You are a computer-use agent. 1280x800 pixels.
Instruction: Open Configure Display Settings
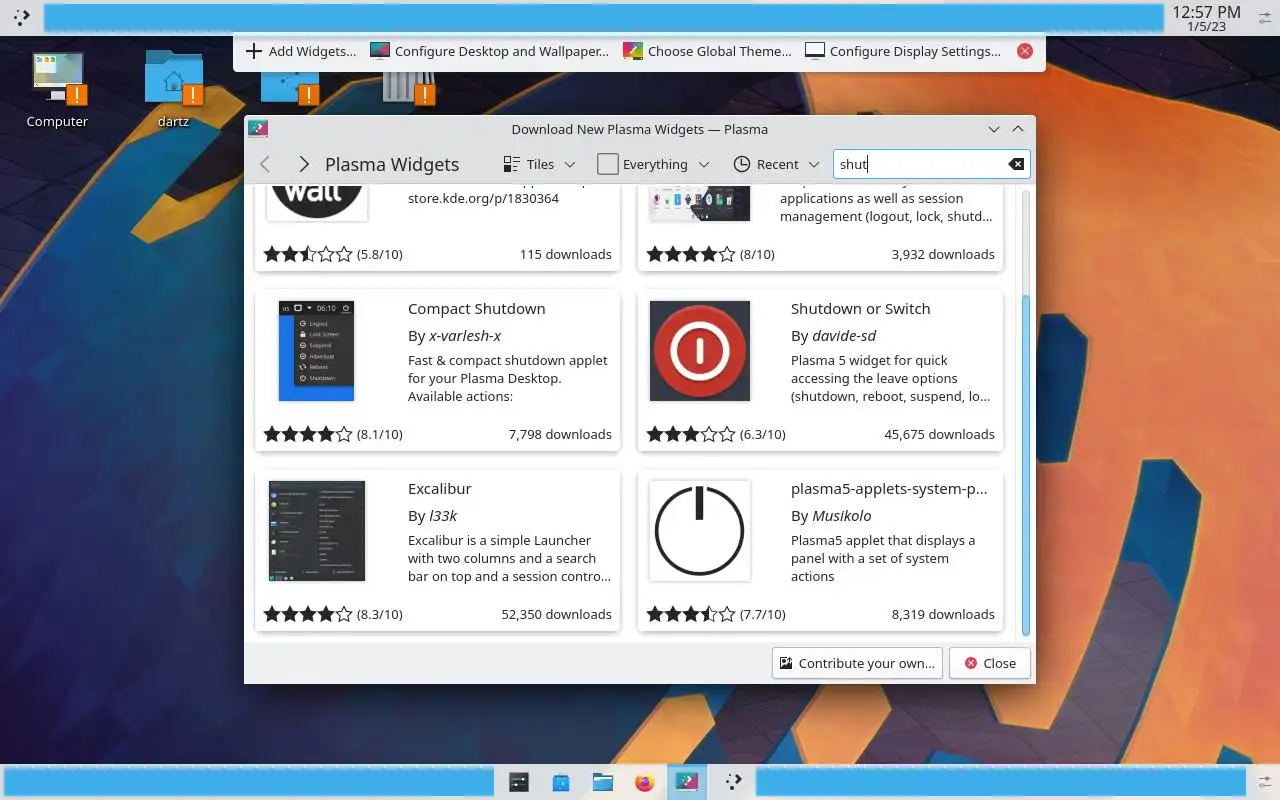point(903,51)
